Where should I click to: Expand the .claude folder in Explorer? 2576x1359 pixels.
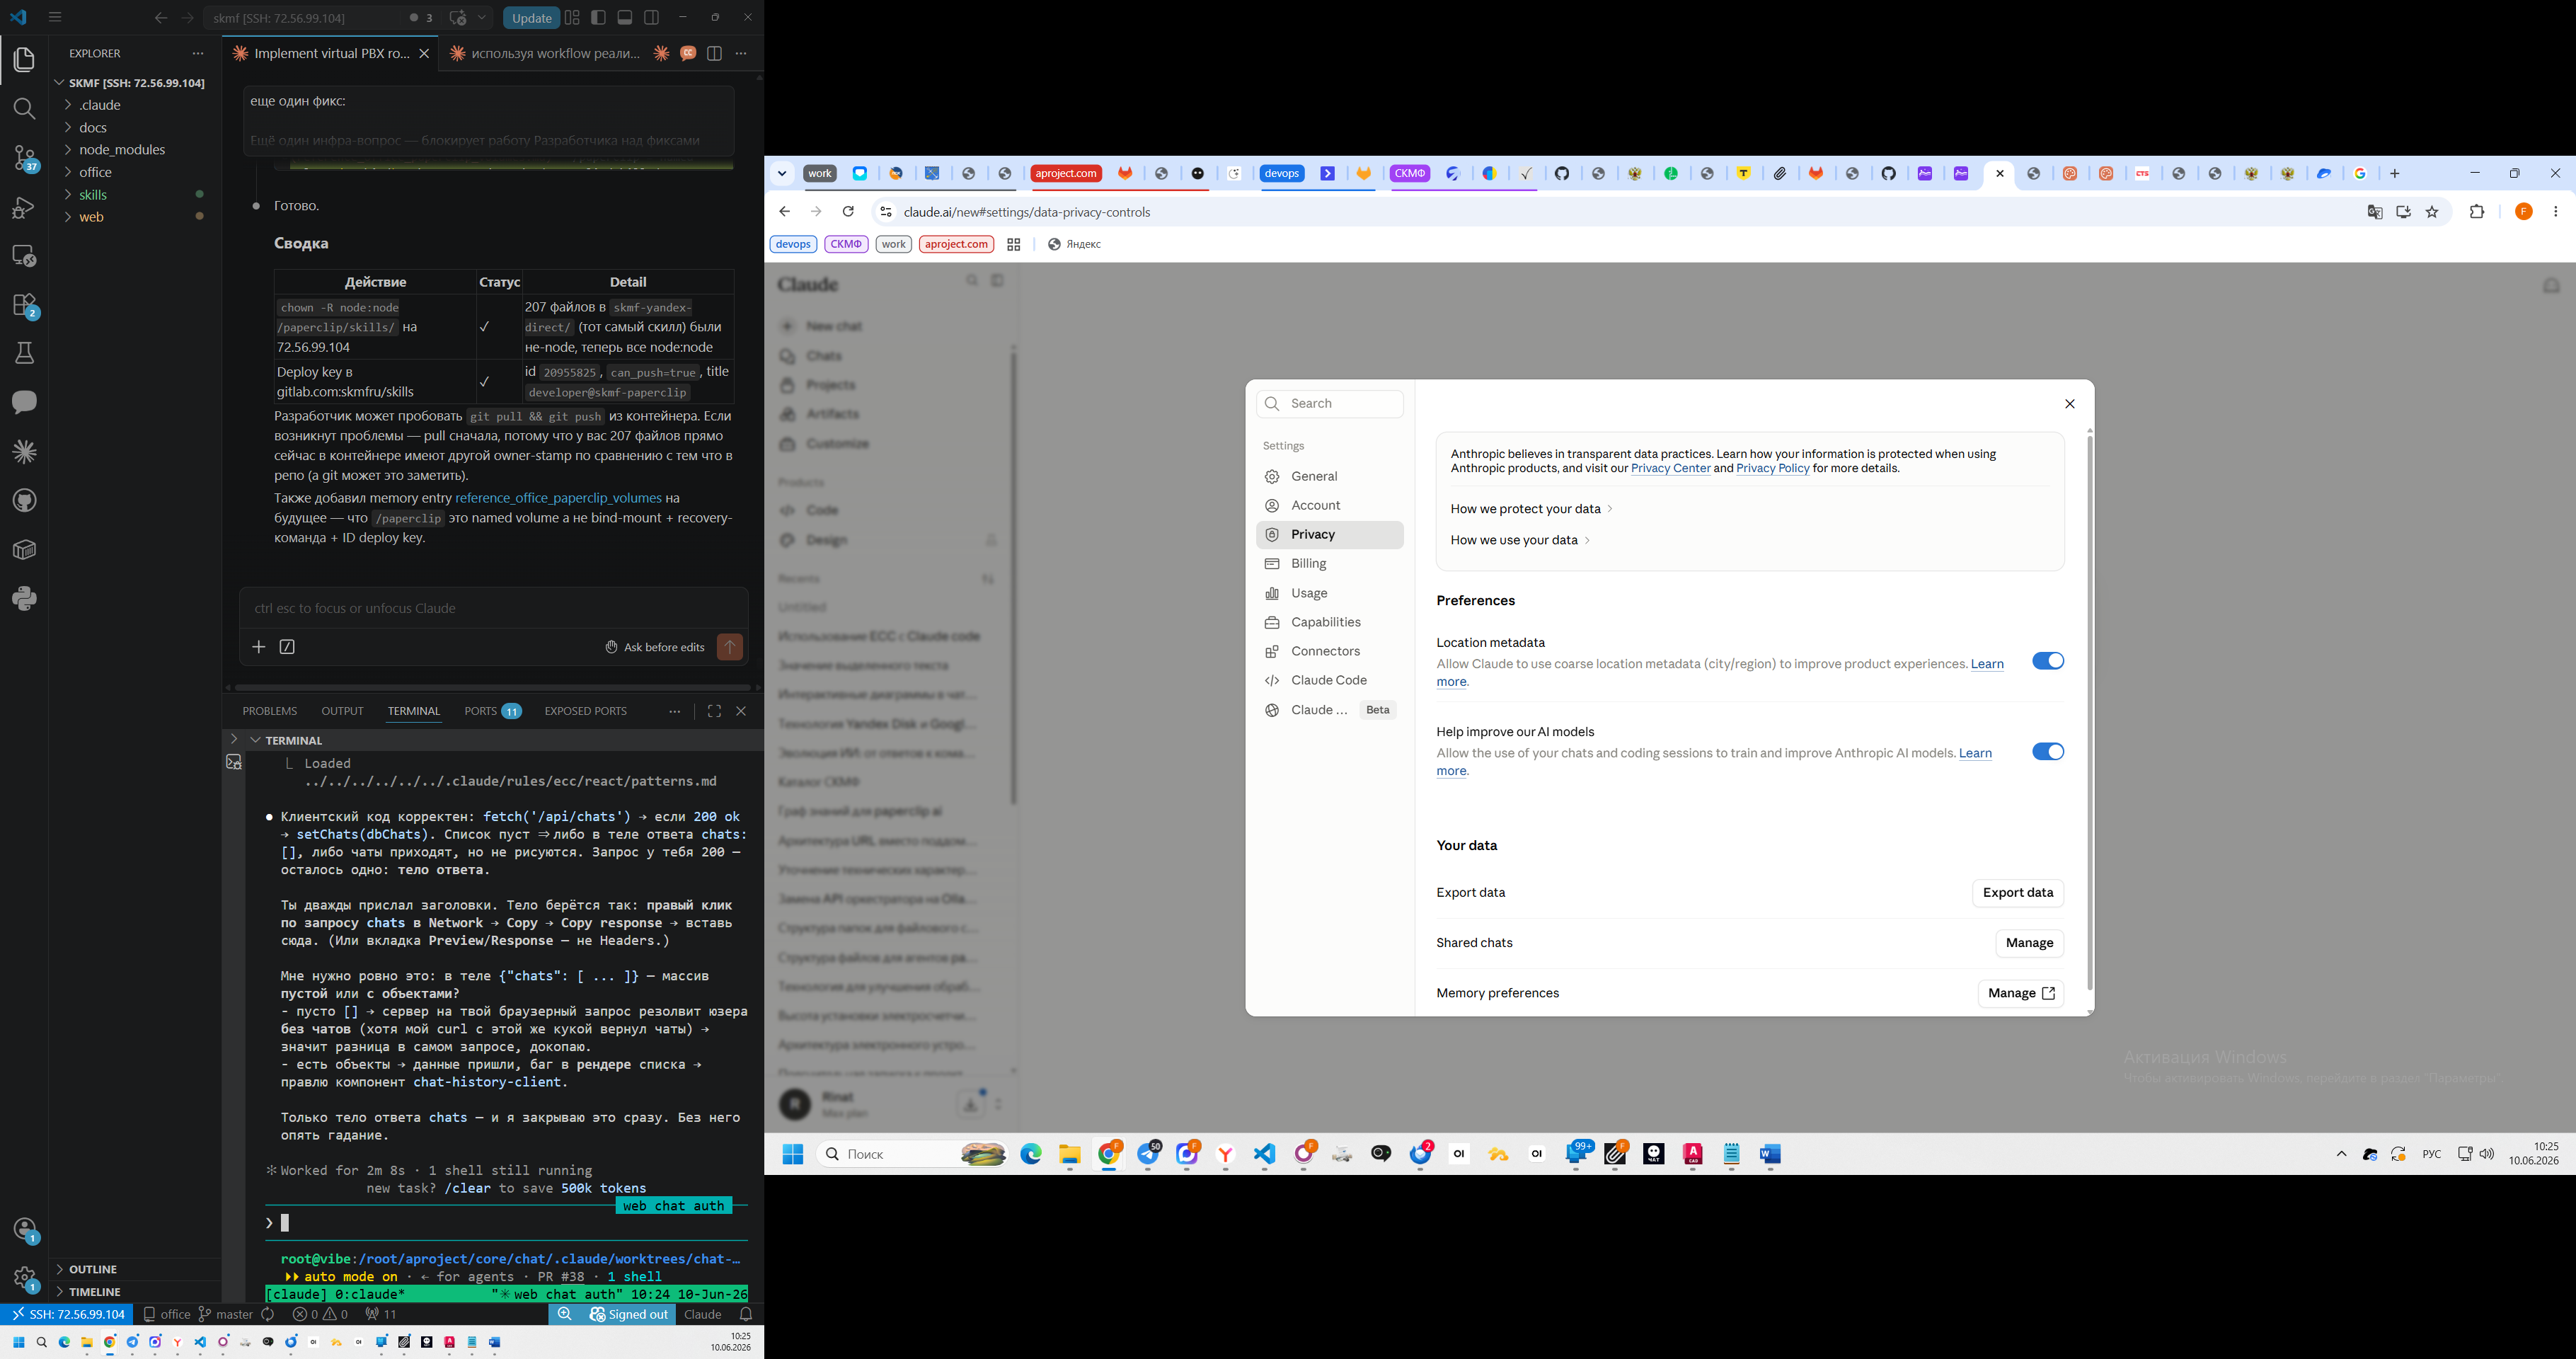[x=100, y=105]
